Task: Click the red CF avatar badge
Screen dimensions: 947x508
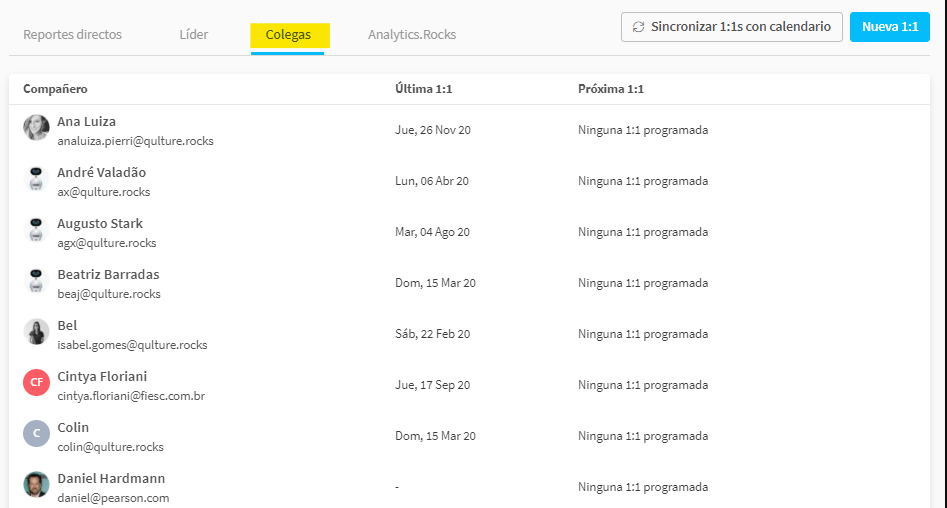Action: pyautogui.click(x=36, y=382)
